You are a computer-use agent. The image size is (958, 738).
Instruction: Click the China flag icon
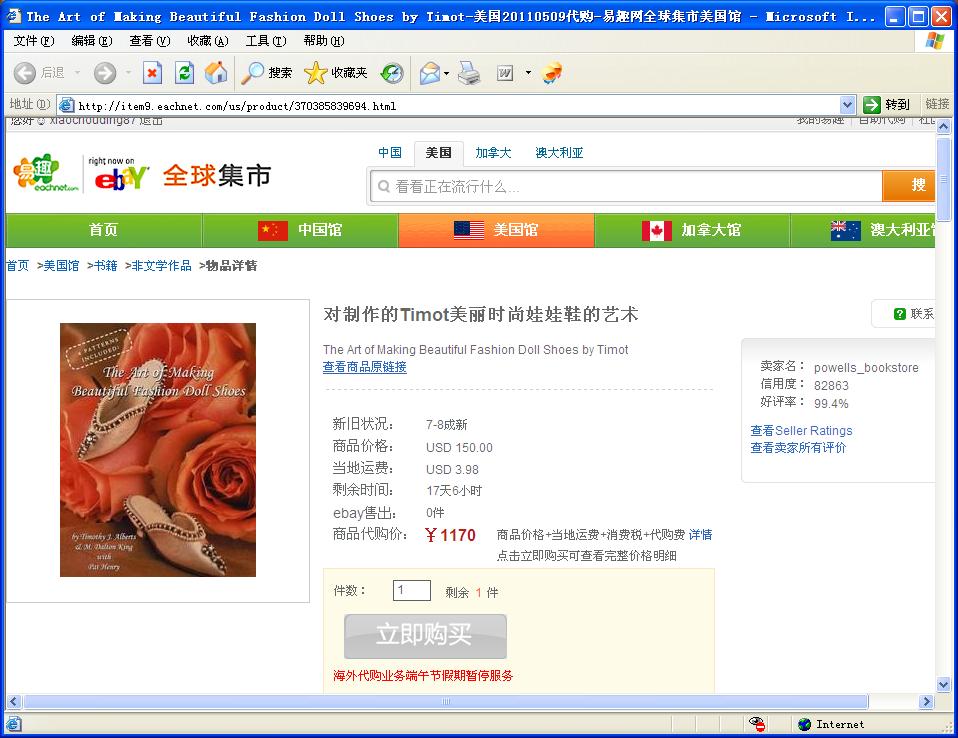click(x=272, y=230)
